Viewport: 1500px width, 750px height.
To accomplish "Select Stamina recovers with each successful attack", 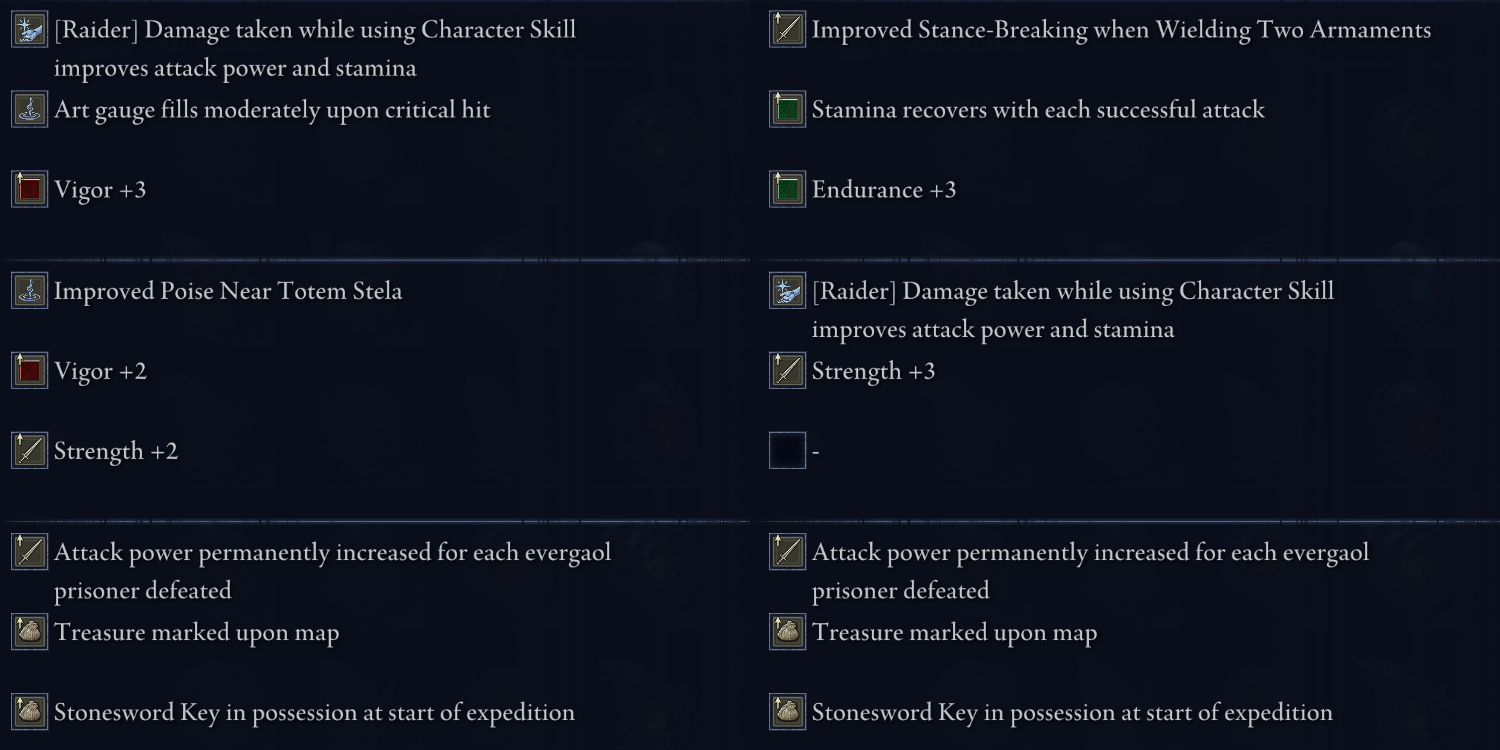I will point(1038,110).
